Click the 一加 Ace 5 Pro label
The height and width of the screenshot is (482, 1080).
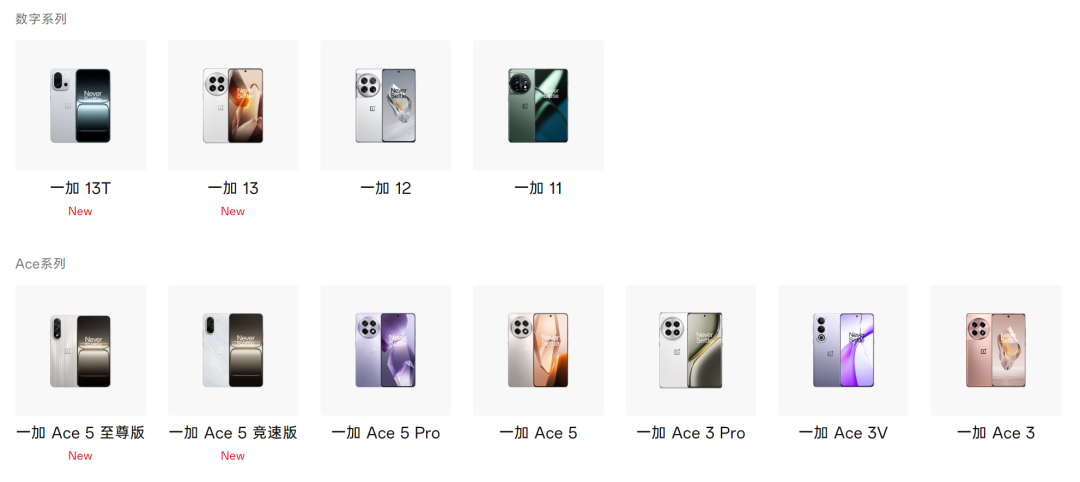pyautogui.click(x=386, y=433)
